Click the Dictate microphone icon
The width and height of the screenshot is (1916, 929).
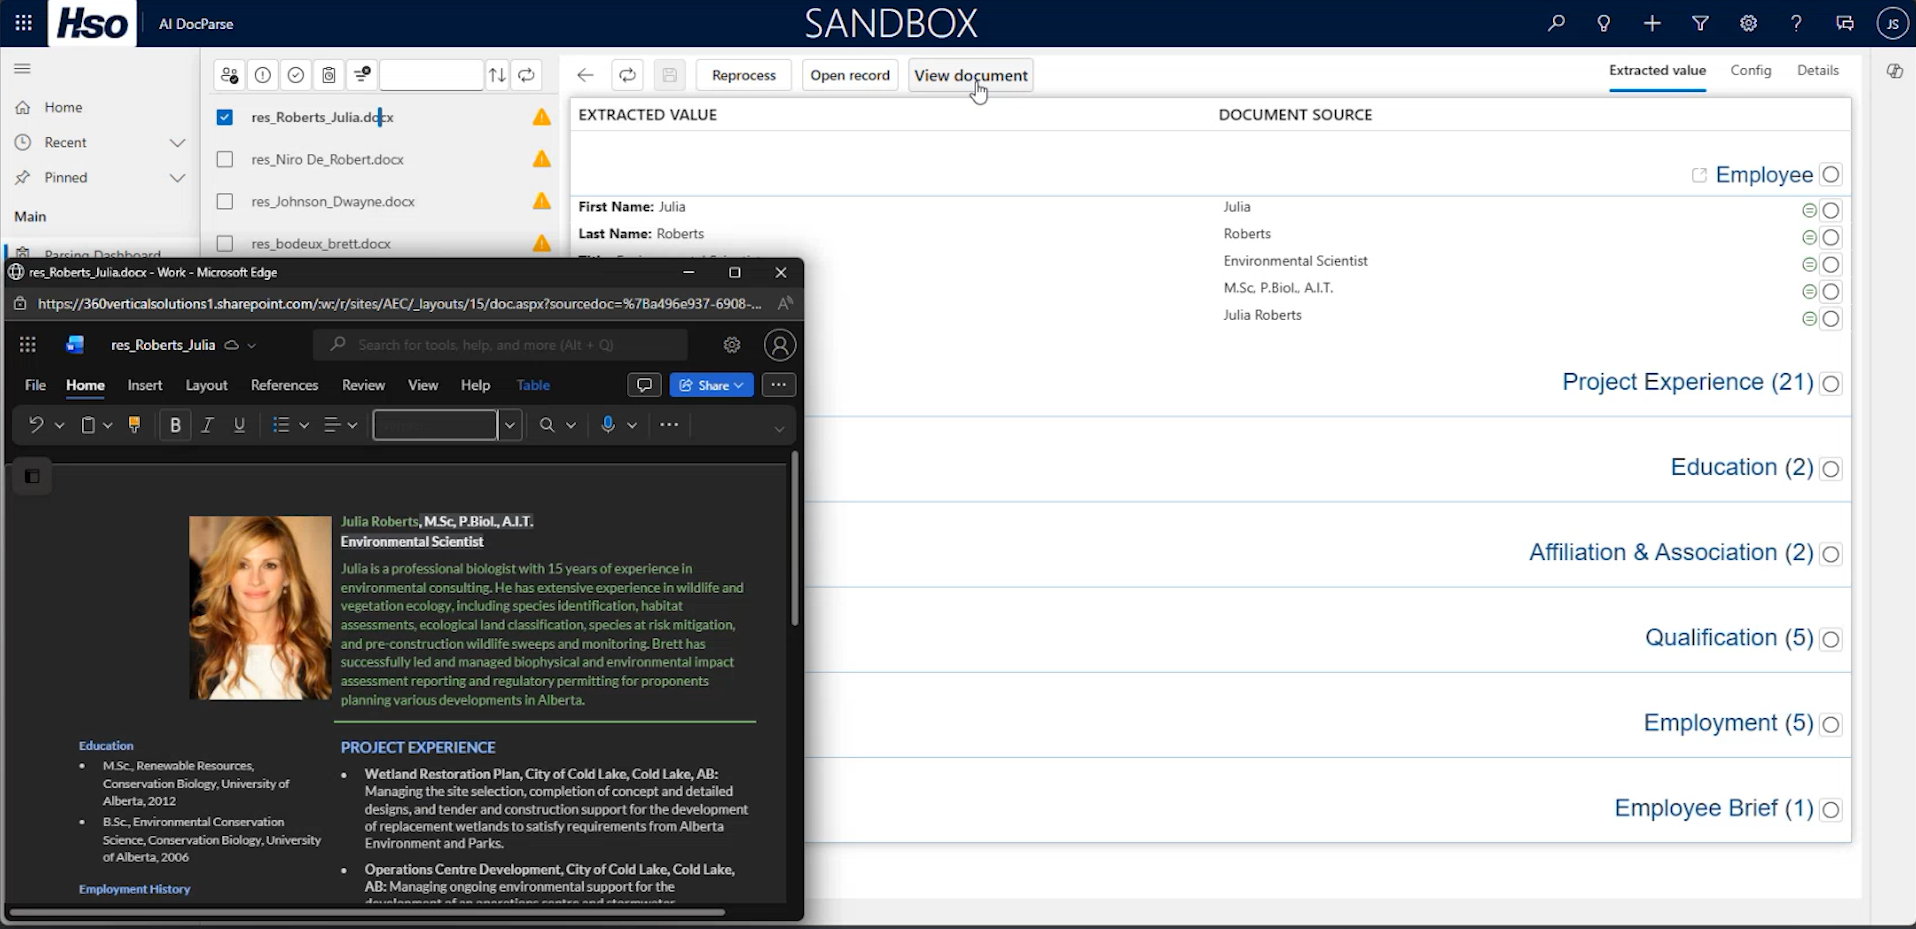pos(608,425)
